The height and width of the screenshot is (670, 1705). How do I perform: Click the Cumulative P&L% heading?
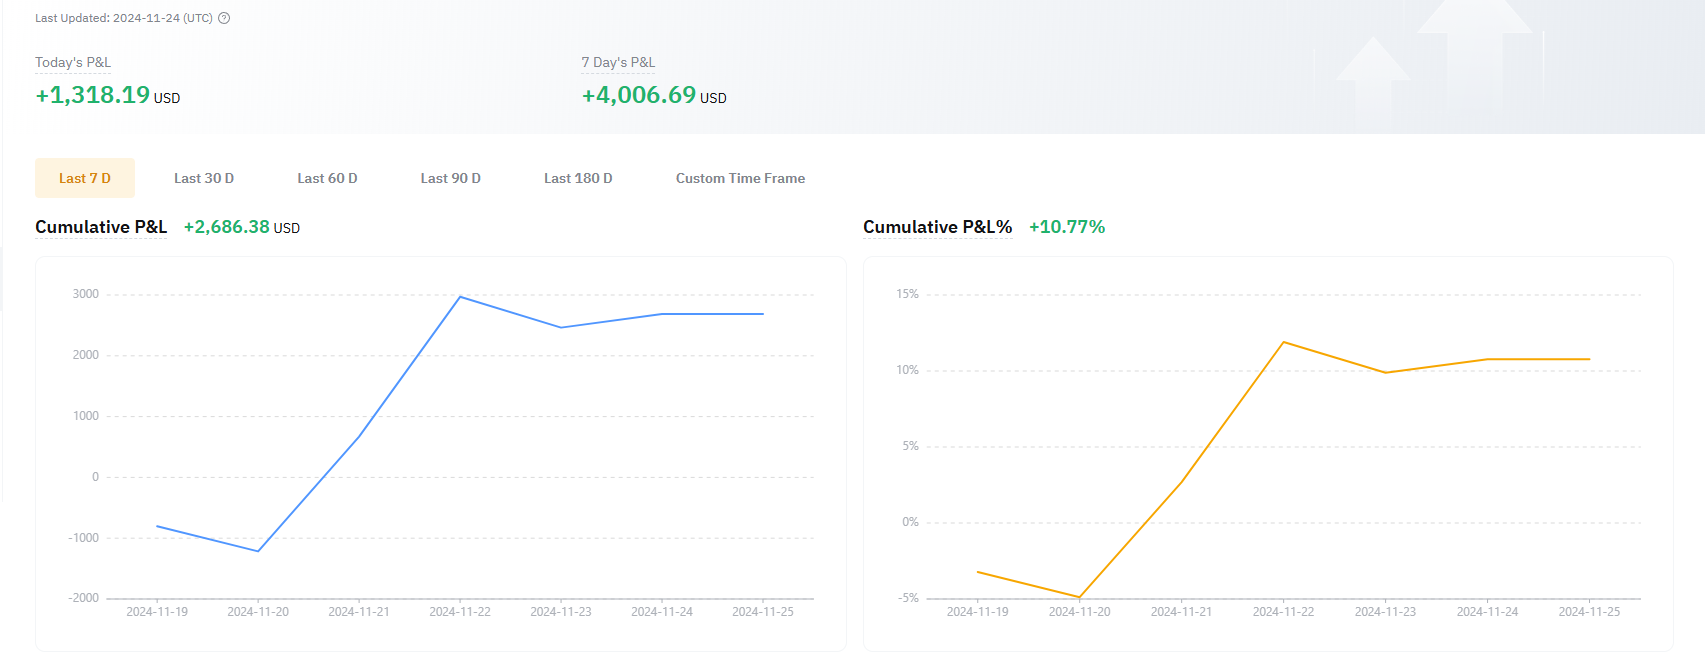point(937,227)
